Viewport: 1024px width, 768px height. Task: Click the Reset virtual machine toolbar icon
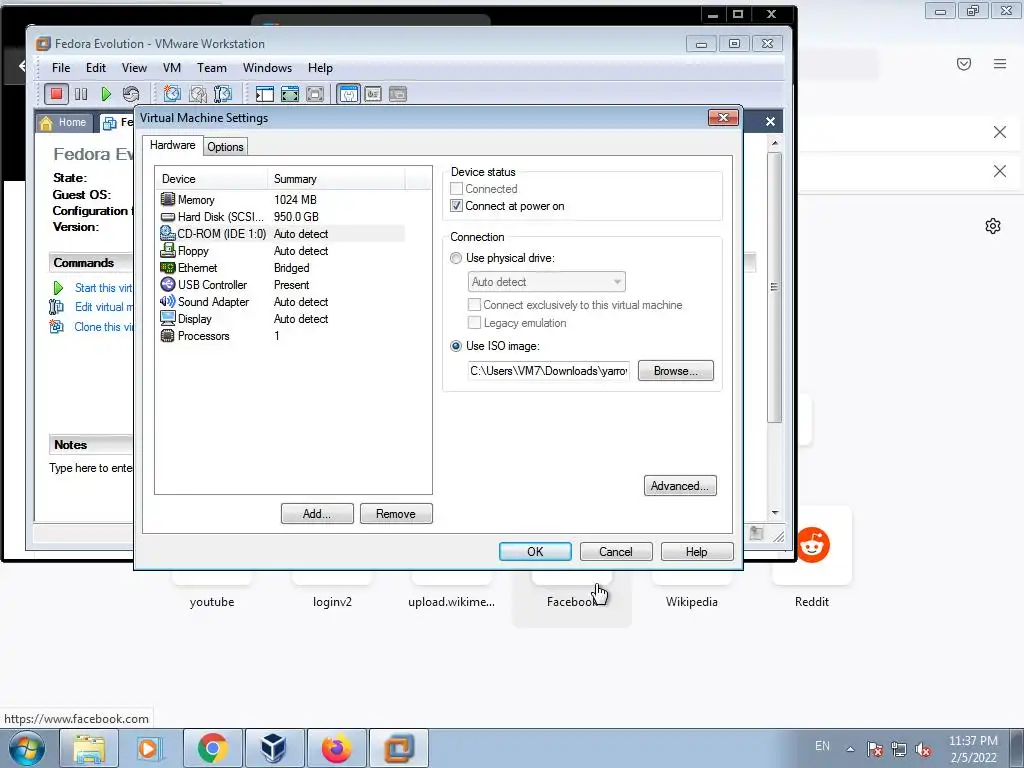pyautogui.click(x=131, y=94)
